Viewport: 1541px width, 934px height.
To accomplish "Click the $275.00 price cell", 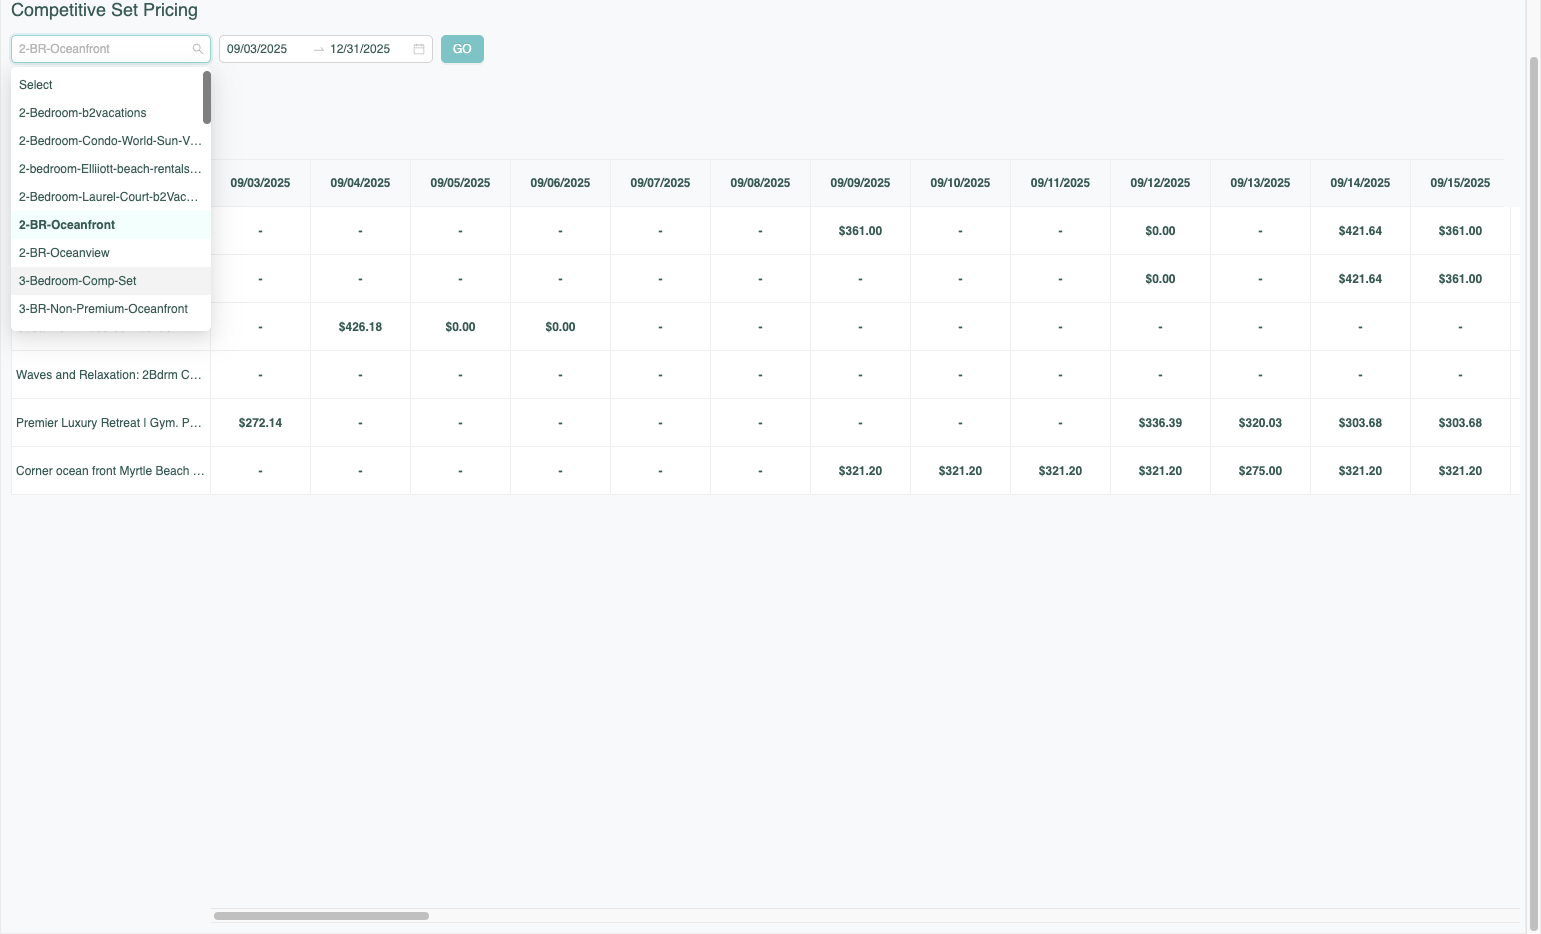I will tap(1260, 471).
